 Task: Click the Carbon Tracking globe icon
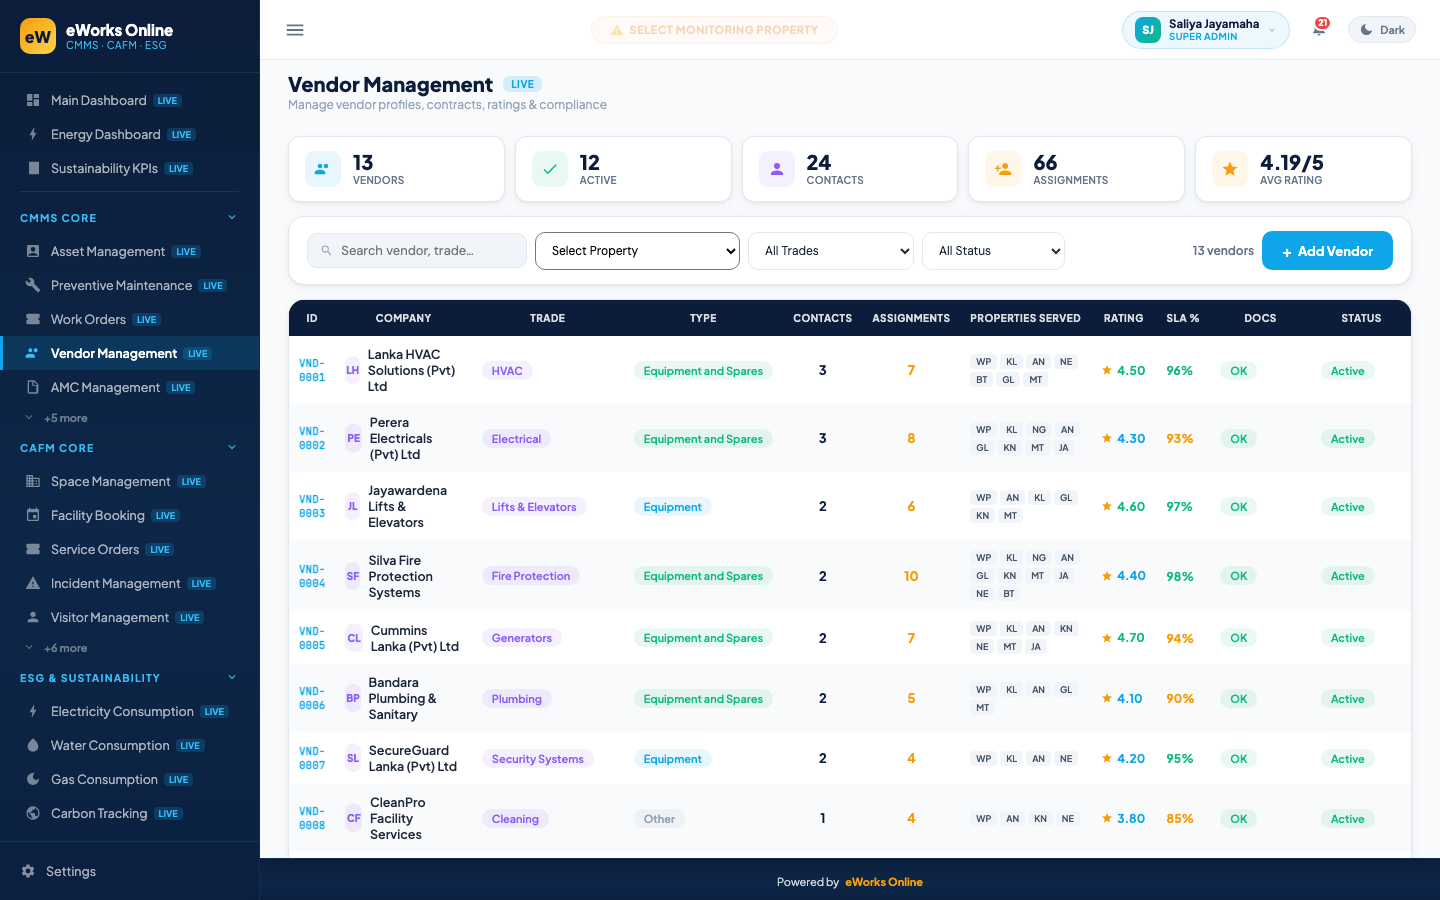point(33,813)
